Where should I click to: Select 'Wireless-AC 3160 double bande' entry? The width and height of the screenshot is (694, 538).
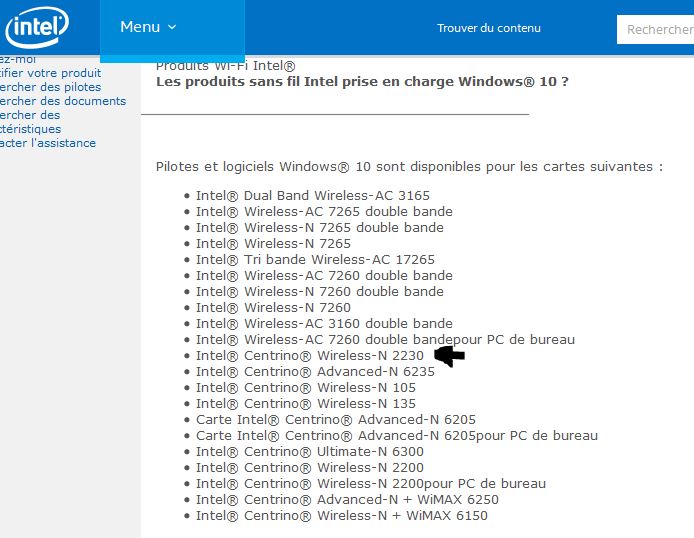(x=324, y=323)
